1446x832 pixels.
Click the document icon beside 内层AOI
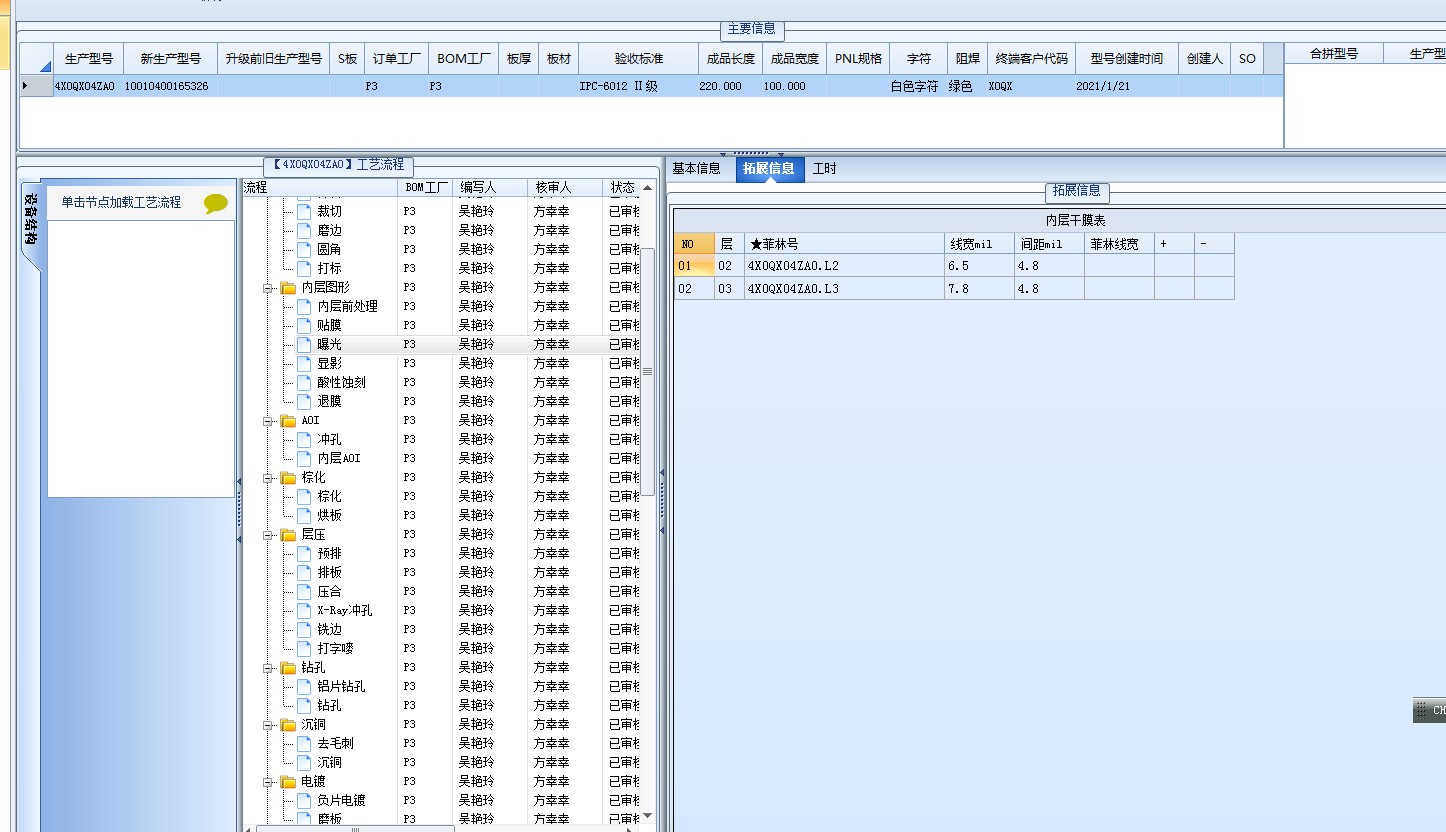[304, 459]
